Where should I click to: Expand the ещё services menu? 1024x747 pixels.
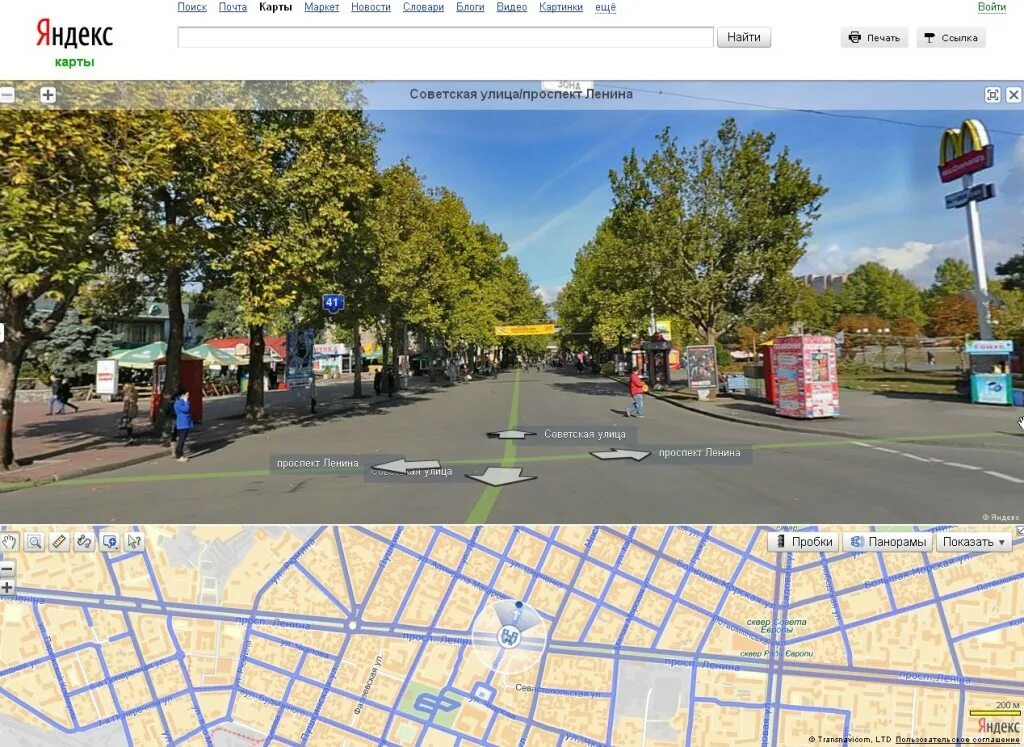click(x=605, y=8)
